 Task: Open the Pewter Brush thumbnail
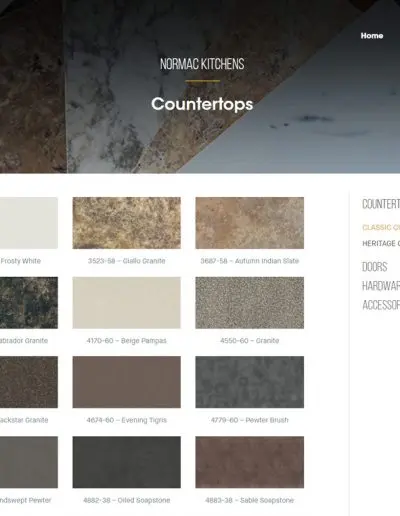pos(250,382)
